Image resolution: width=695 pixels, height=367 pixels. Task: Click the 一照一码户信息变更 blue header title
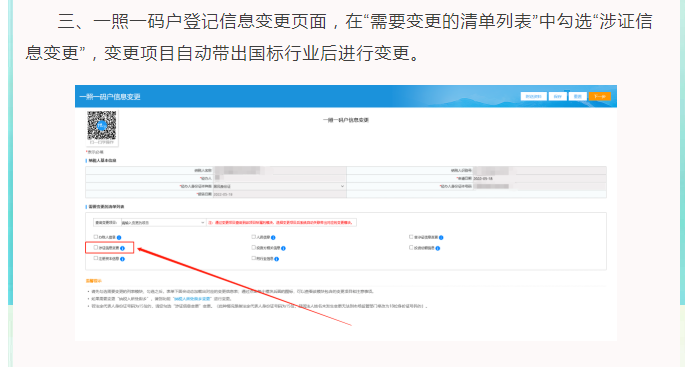(x=110, y=97)
